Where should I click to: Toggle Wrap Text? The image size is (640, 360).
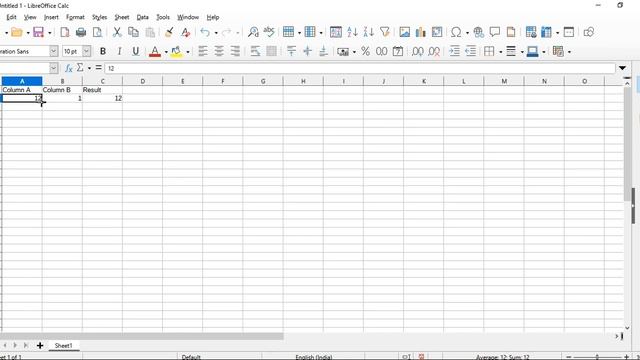(256, 51)
